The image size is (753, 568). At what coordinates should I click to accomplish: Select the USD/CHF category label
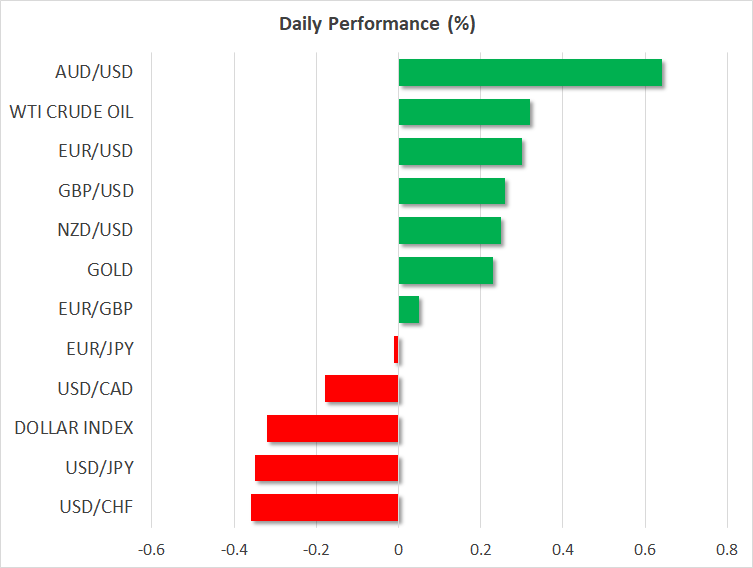tap(96, 507)
